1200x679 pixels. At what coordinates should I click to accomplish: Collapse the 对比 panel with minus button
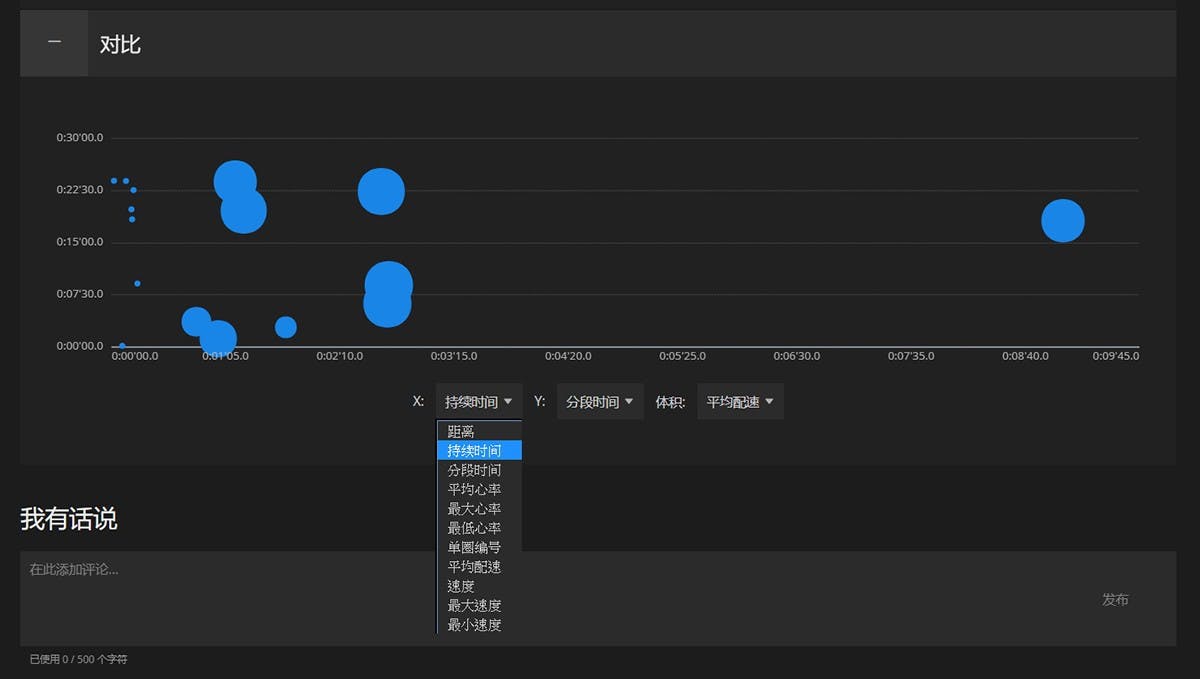tap(54, 43)
